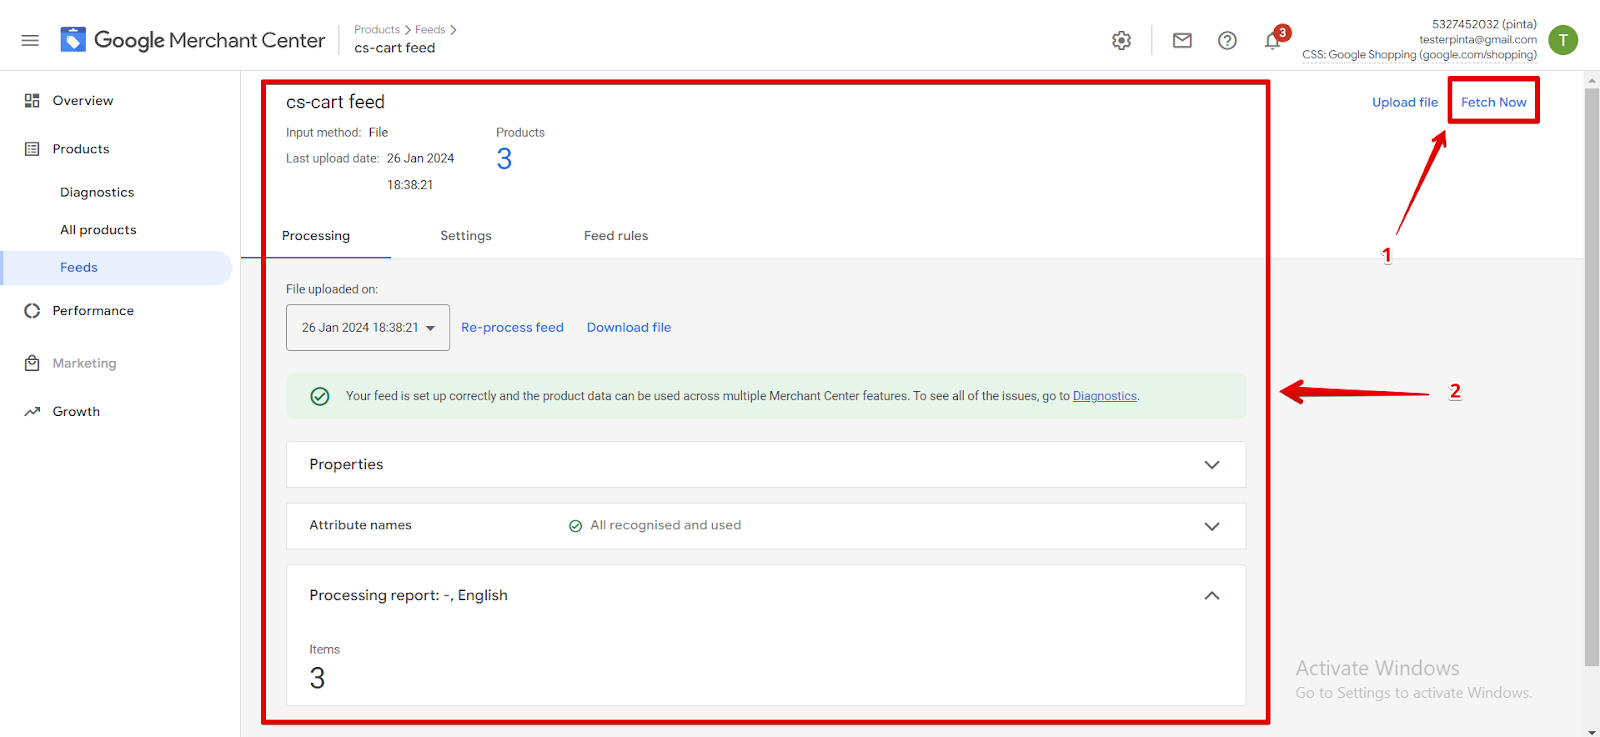The height and width of the screenshot is (737, 1600).
Task: Open Growth in sidebar
Action: click(76, 412)
